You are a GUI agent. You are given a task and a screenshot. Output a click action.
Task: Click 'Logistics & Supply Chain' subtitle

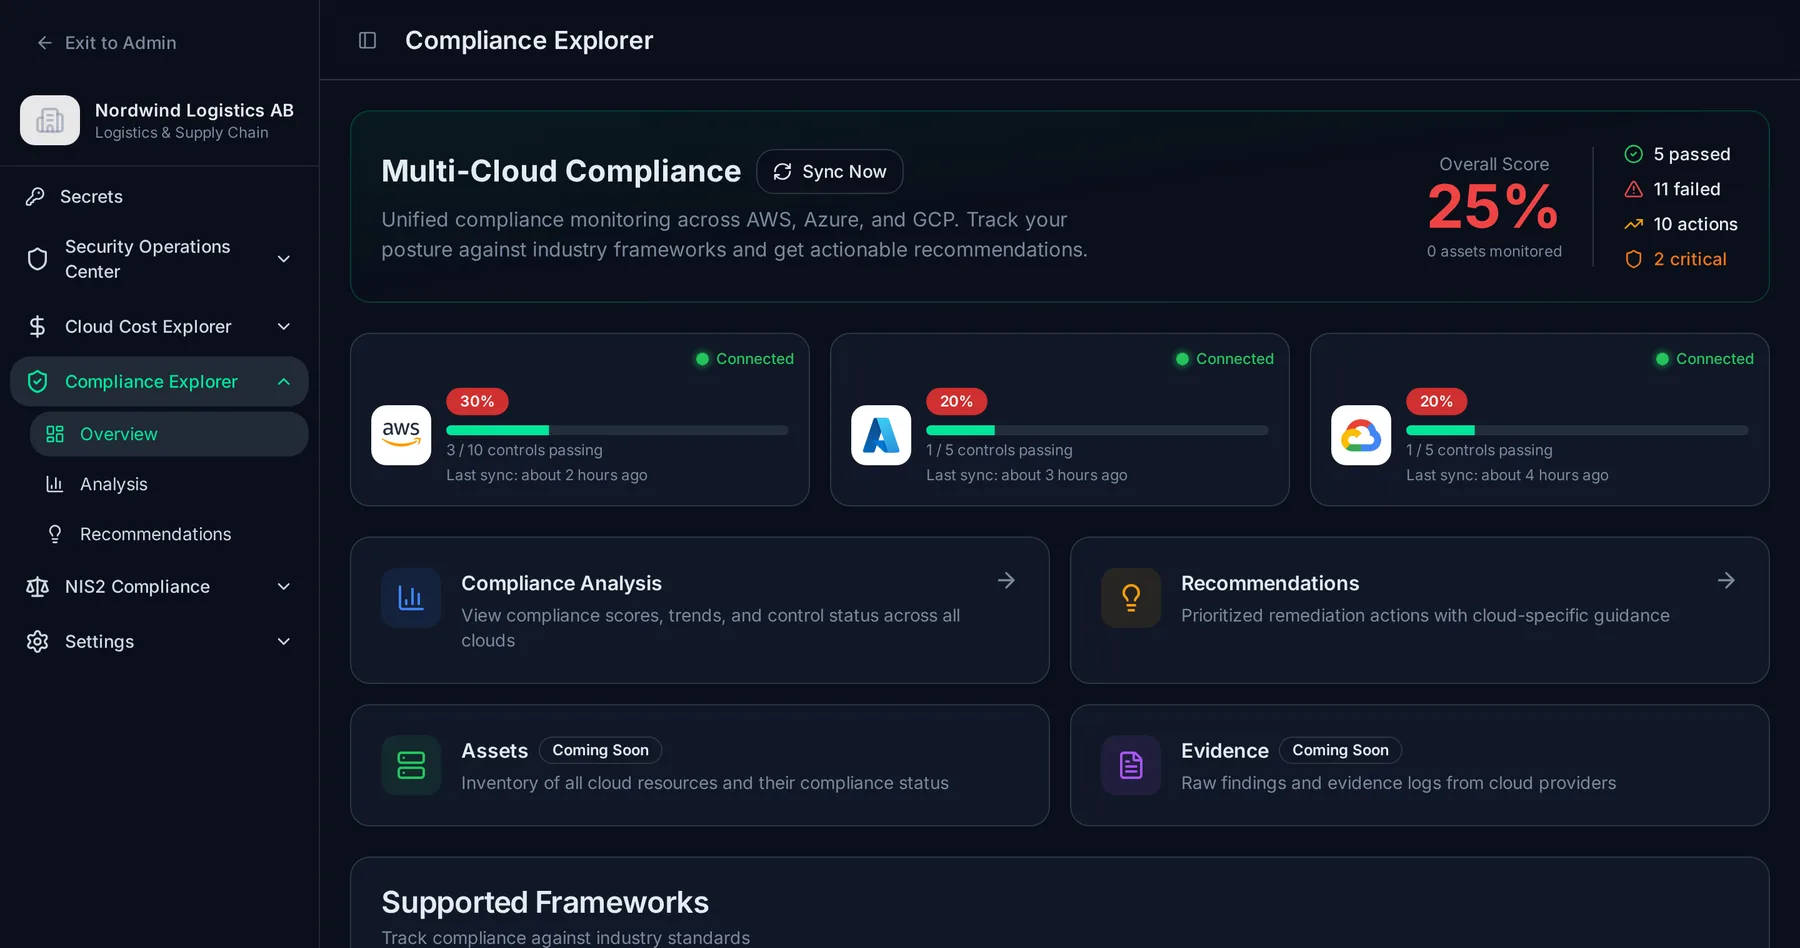tap(182, 133)
